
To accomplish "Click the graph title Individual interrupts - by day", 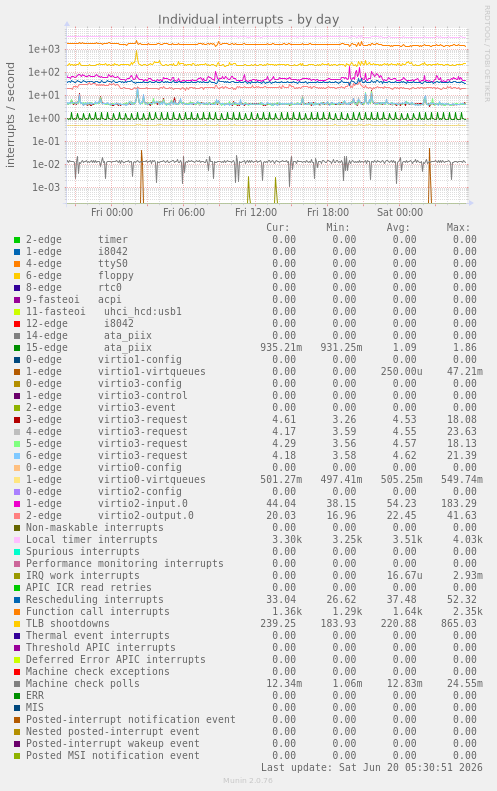I will coord(248,20).
